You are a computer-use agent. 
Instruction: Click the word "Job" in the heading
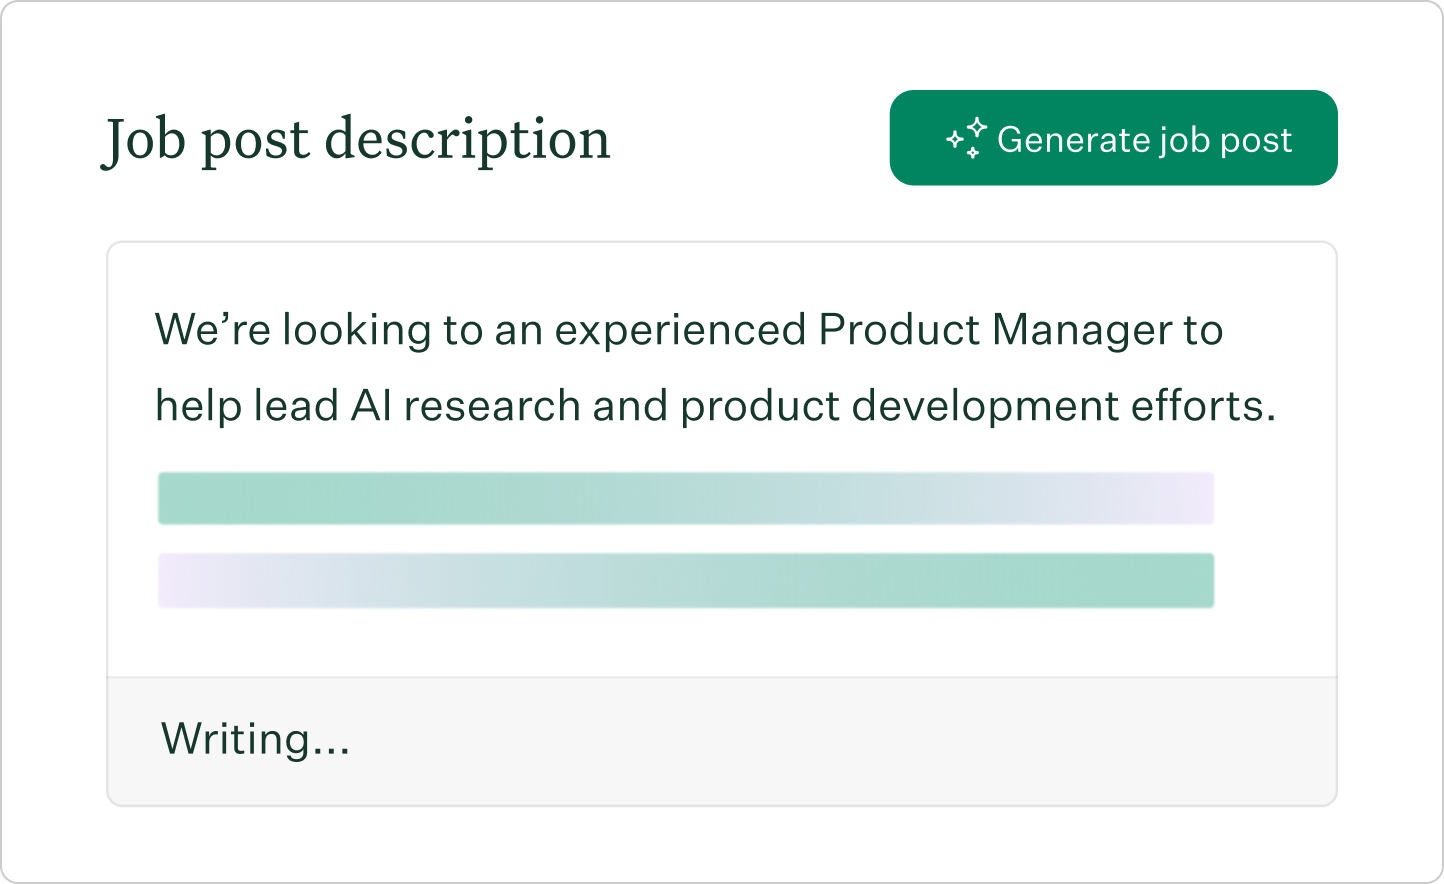144,140
